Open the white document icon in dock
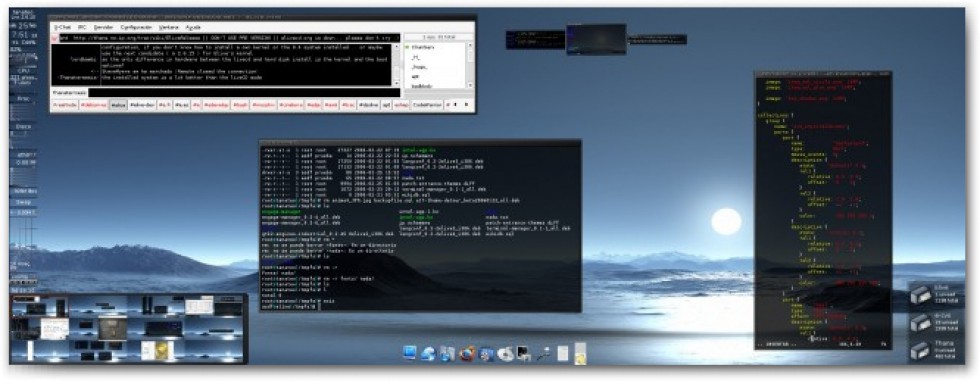This screenshot has height=381, width=980. [x=562, y=354]
